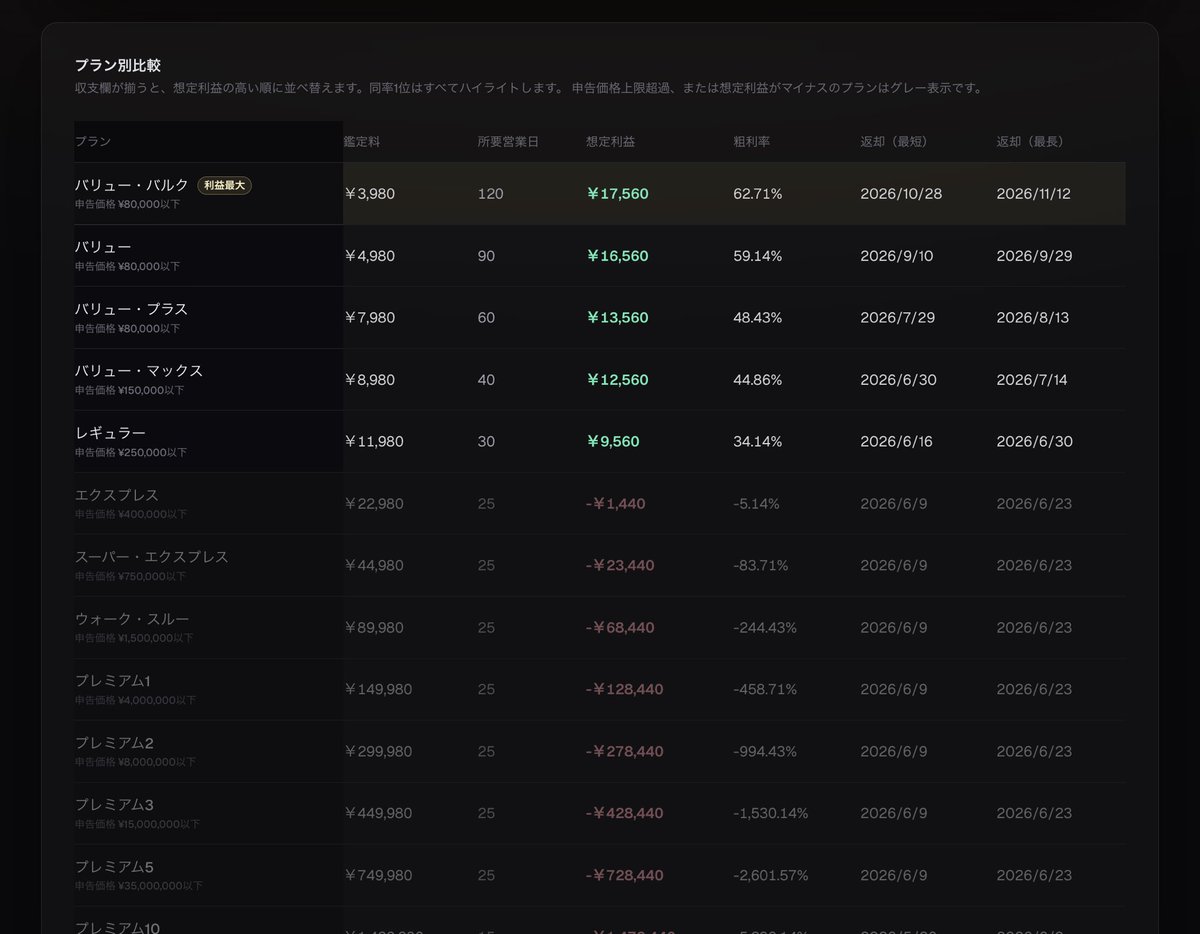Click the ¥17,560 expected profit
This screenshot has width=1200, height=934.
pos(617,194)
